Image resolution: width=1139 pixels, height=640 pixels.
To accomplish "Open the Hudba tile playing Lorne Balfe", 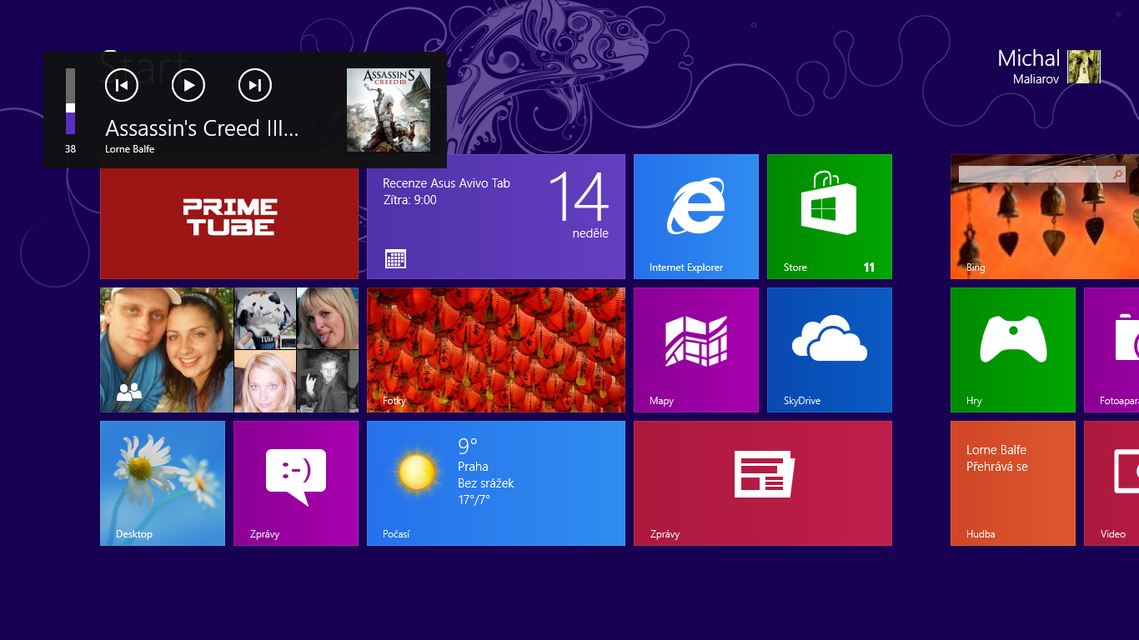I will click(x=1012, y=483).
